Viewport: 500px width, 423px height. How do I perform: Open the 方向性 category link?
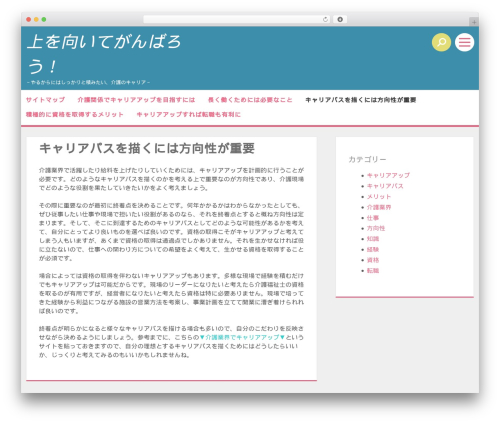point(376,228)
